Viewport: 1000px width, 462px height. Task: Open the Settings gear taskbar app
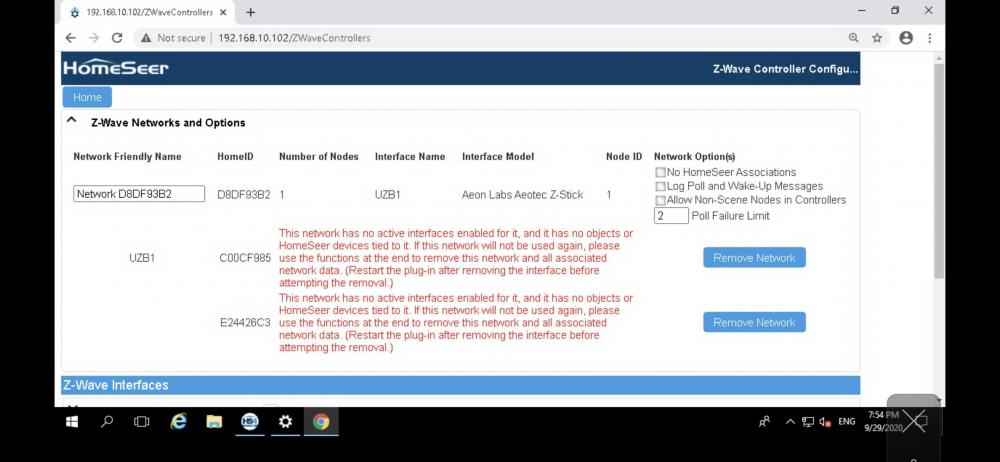click(285, 422)
